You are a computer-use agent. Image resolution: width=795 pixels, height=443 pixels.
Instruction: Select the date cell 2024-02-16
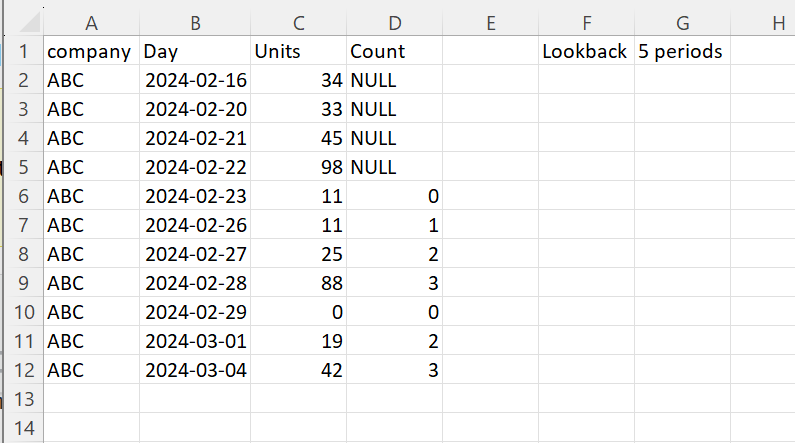195,81
